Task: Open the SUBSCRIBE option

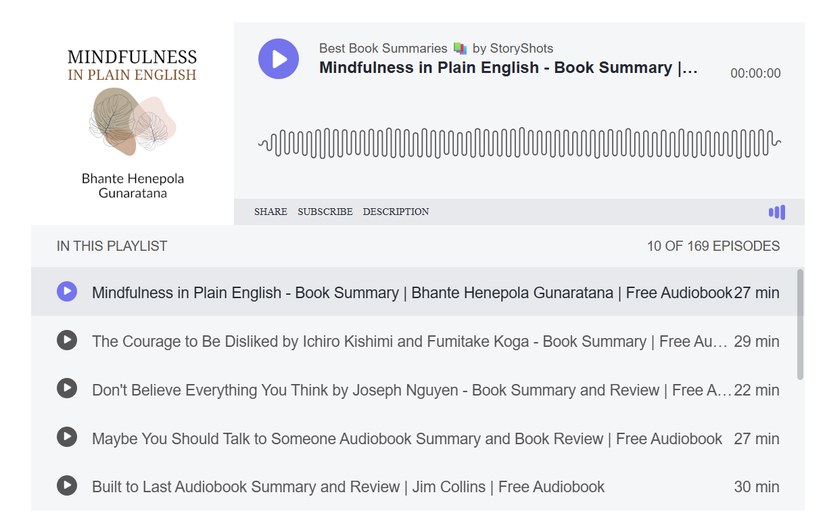Action: (325, 212)
